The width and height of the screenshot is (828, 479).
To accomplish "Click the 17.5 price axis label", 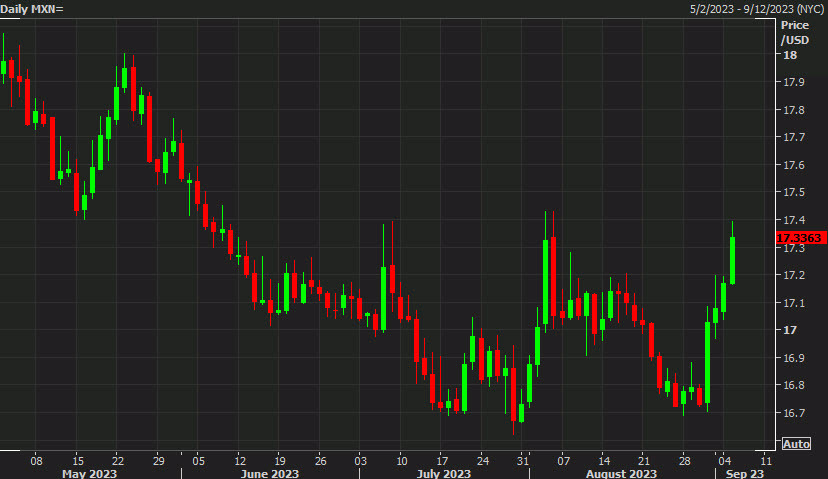I will pos(793,192).
